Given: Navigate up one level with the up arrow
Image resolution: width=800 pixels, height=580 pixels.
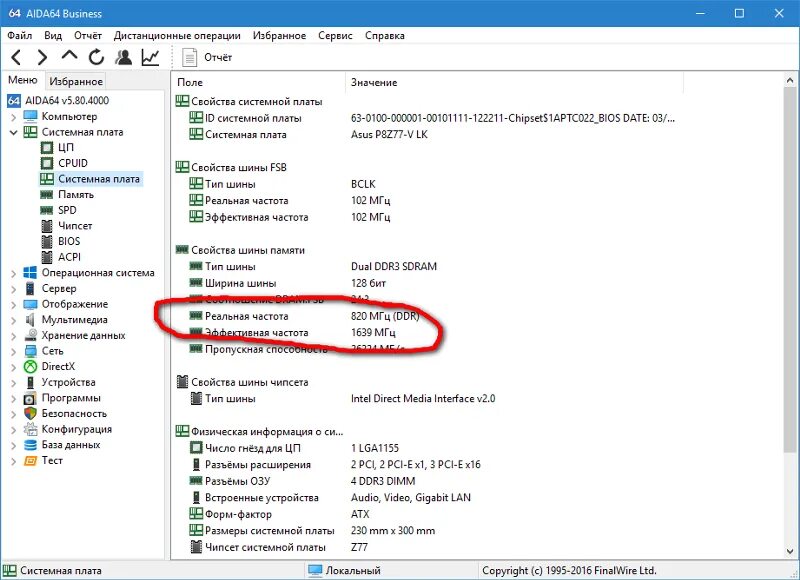Looking at the screenshot, I should (69, 55).
